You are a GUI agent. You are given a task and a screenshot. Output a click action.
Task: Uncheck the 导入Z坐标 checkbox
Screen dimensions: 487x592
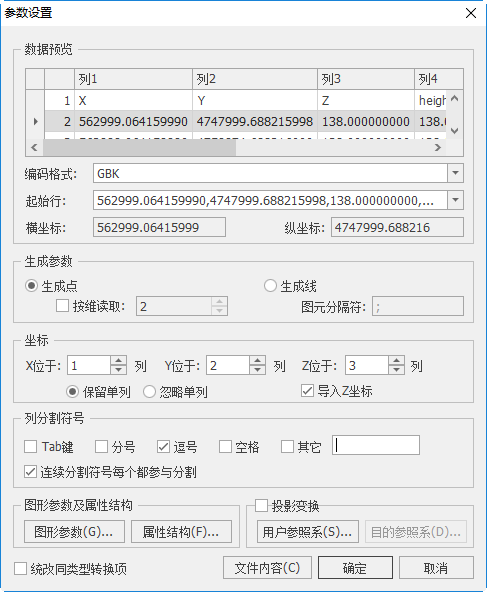[307, 391]
